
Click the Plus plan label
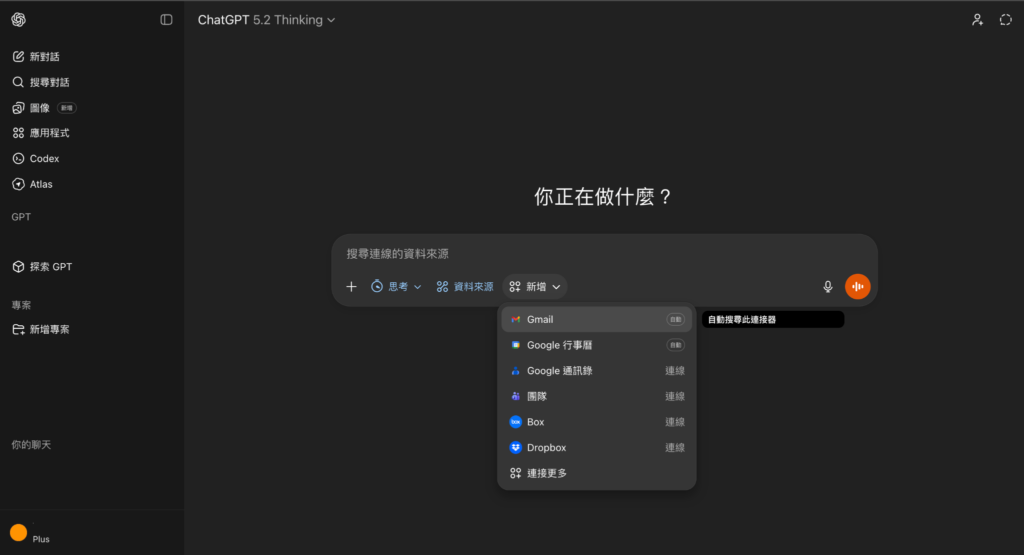[41, 539]
